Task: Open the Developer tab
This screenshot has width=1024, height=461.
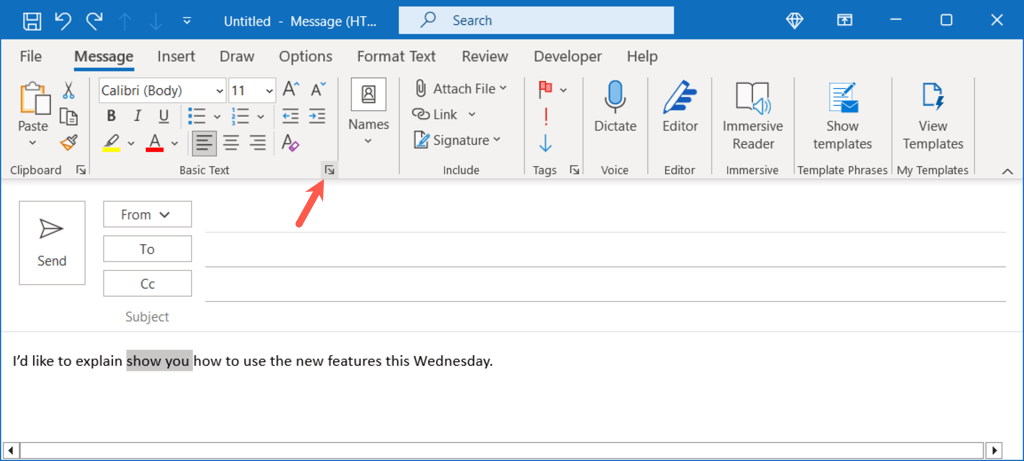Action: (568, 57)
